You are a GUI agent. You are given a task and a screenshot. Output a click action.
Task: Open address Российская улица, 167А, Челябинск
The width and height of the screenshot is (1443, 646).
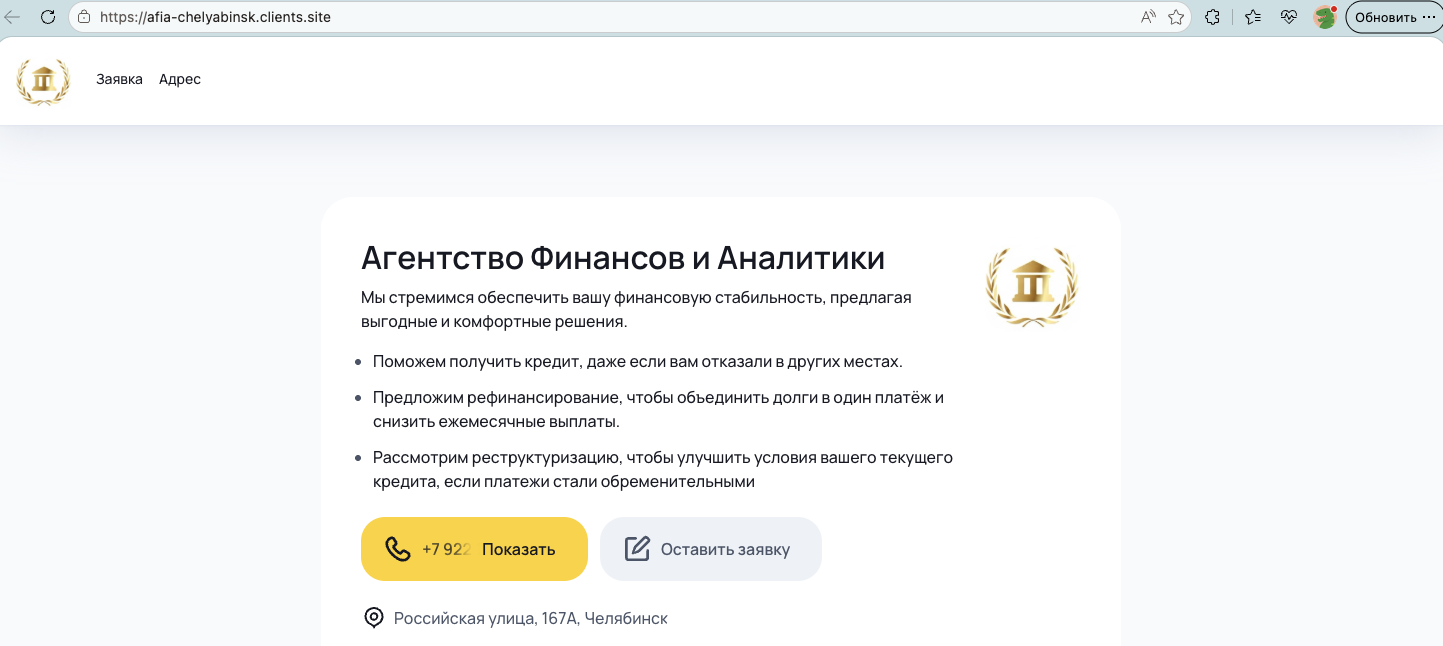click(531, 618)
